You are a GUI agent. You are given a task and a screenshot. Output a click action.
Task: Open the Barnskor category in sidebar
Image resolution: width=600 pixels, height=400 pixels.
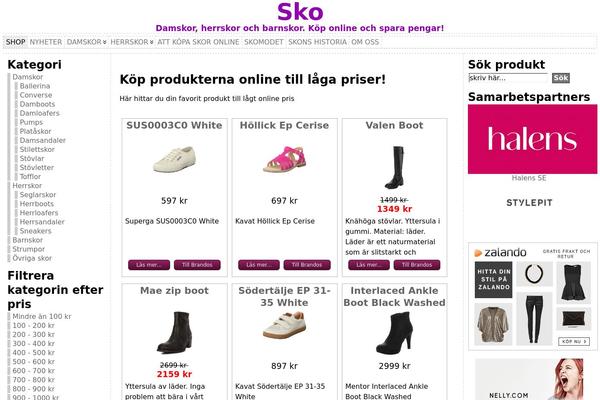[x=28, y=240]
